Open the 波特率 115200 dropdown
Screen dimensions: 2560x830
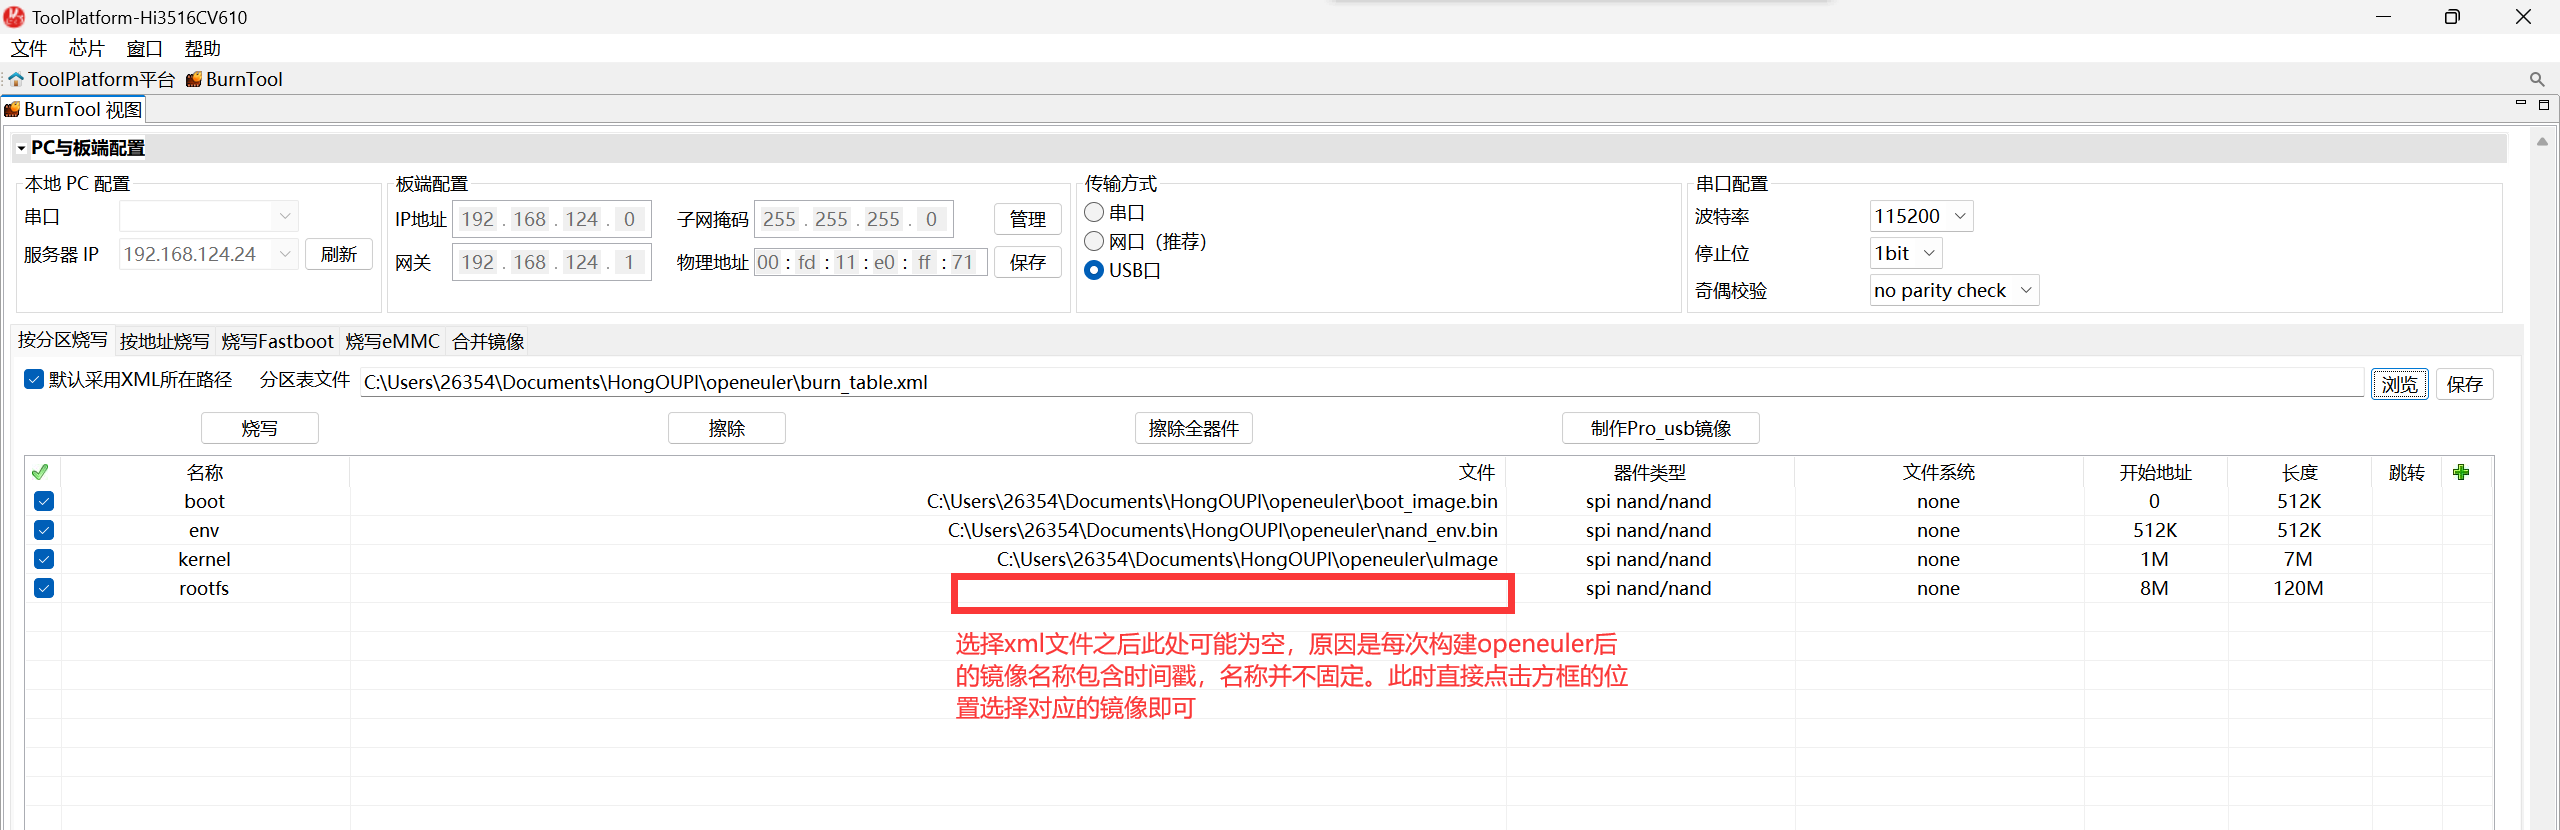coord(1920,216)
